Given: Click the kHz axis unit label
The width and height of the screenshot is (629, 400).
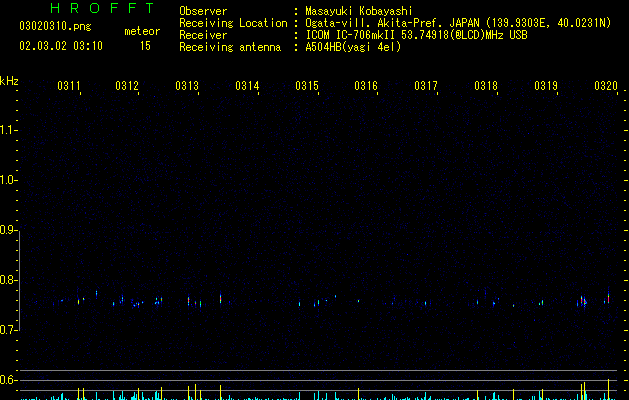Looking at the screenshot, I should (x=9, y=81).
